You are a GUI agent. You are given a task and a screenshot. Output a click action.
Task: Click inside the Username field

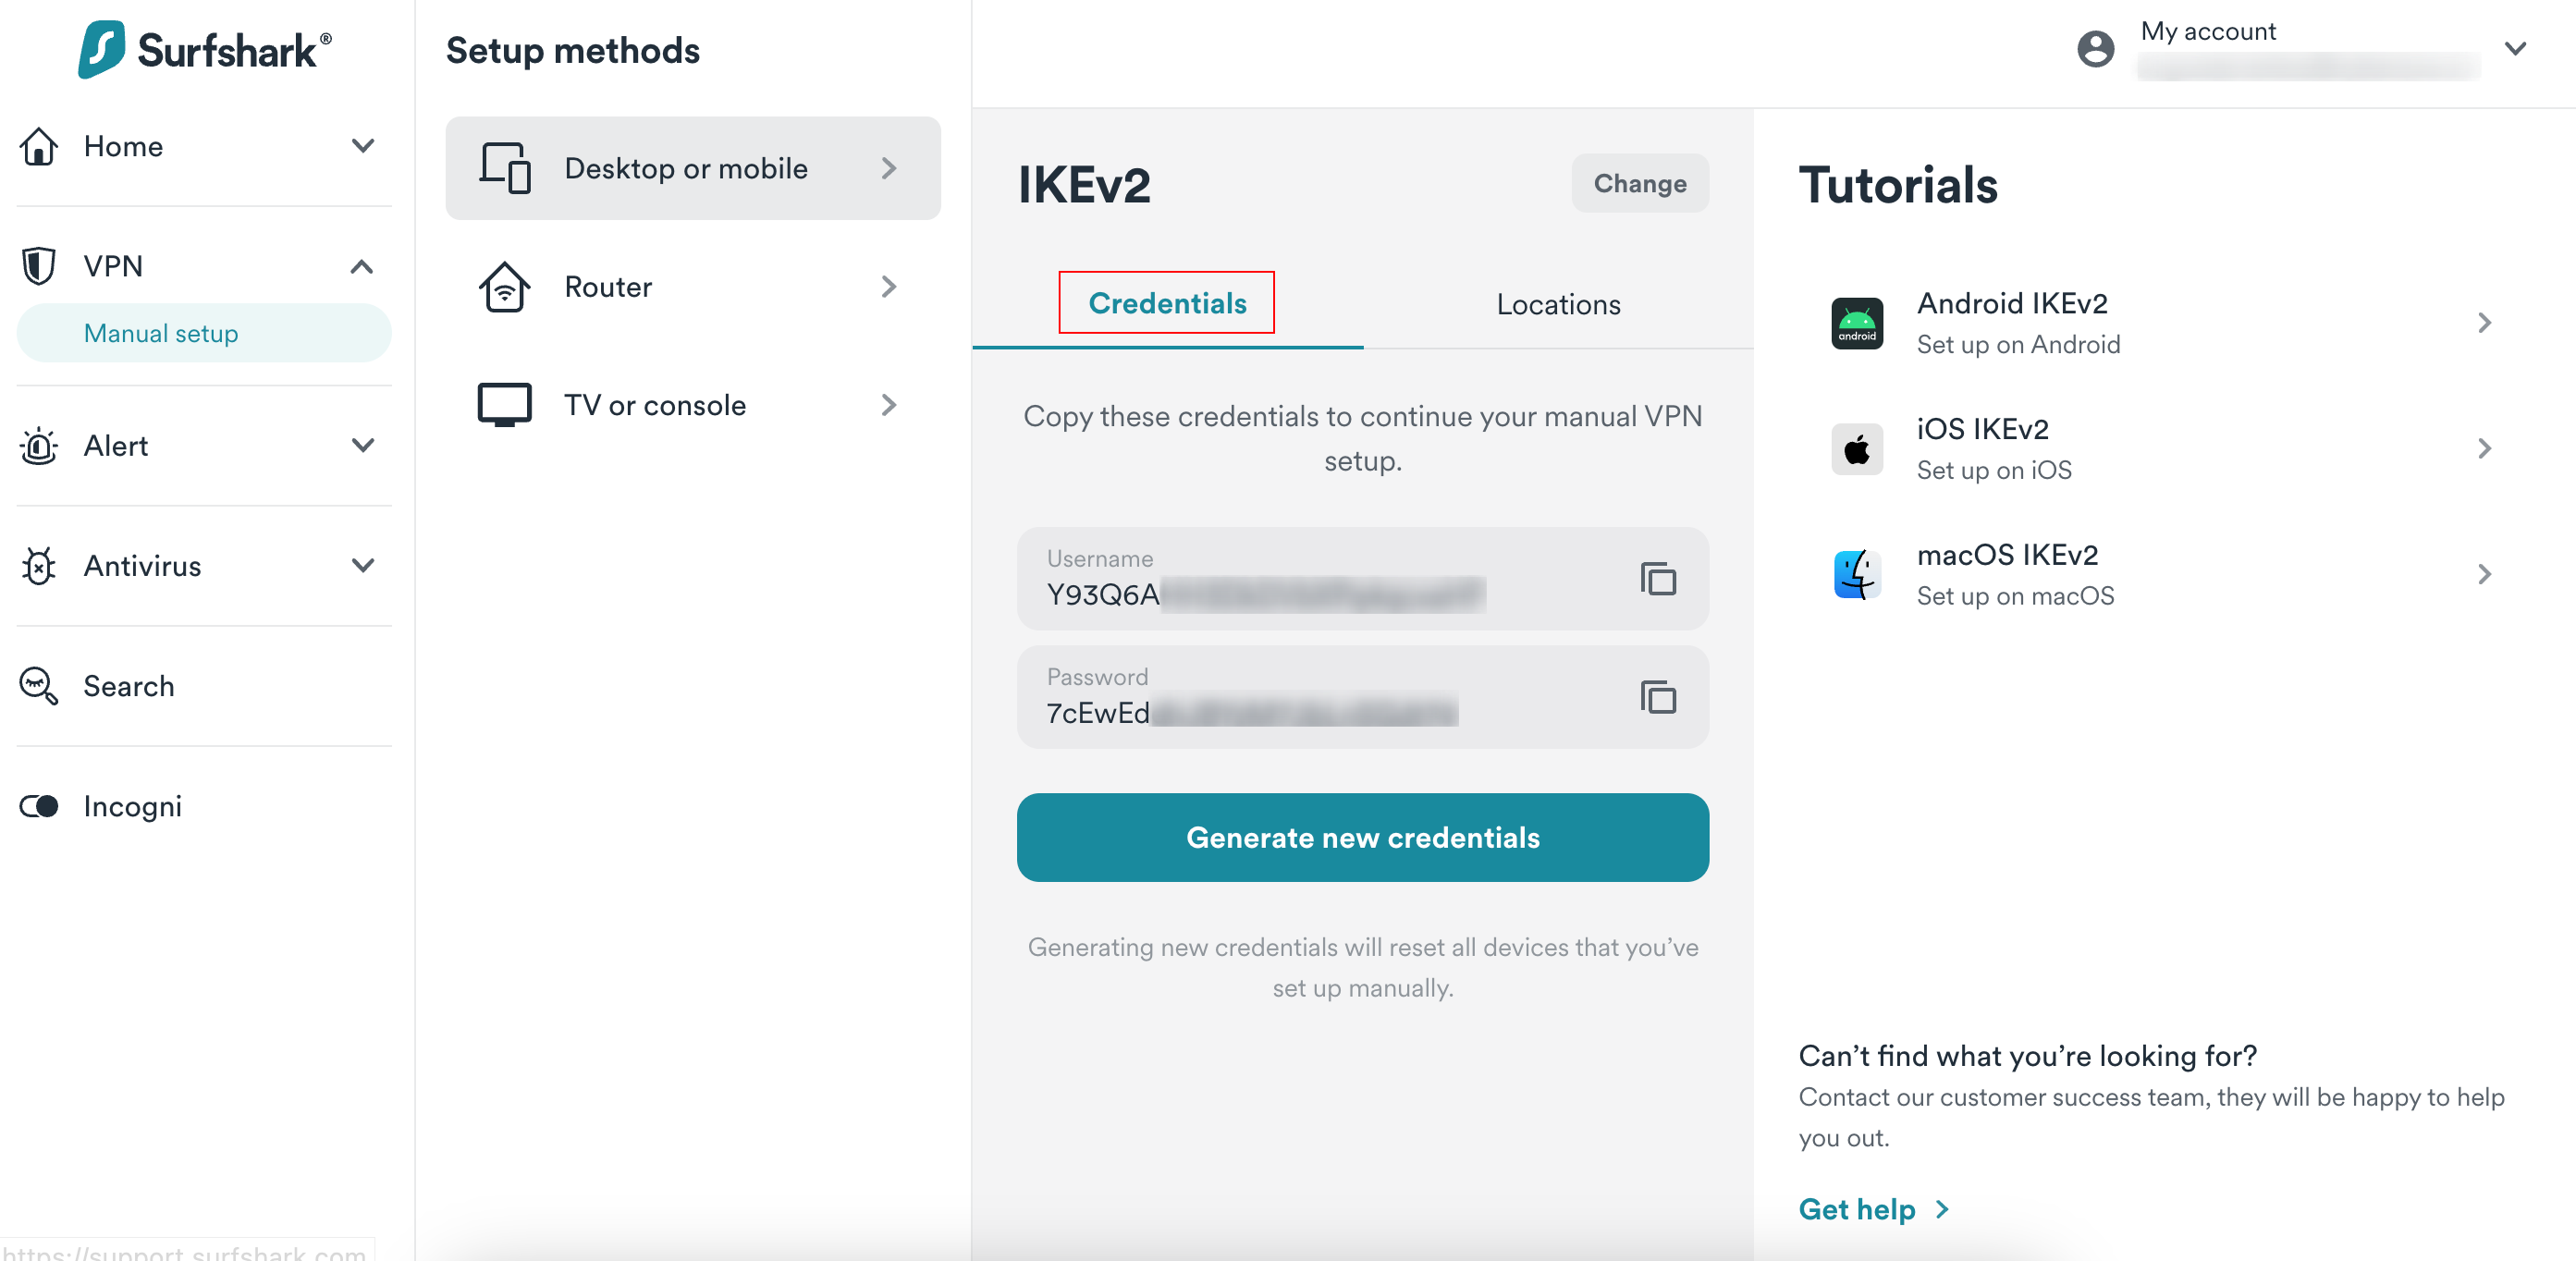[1300, 580]
